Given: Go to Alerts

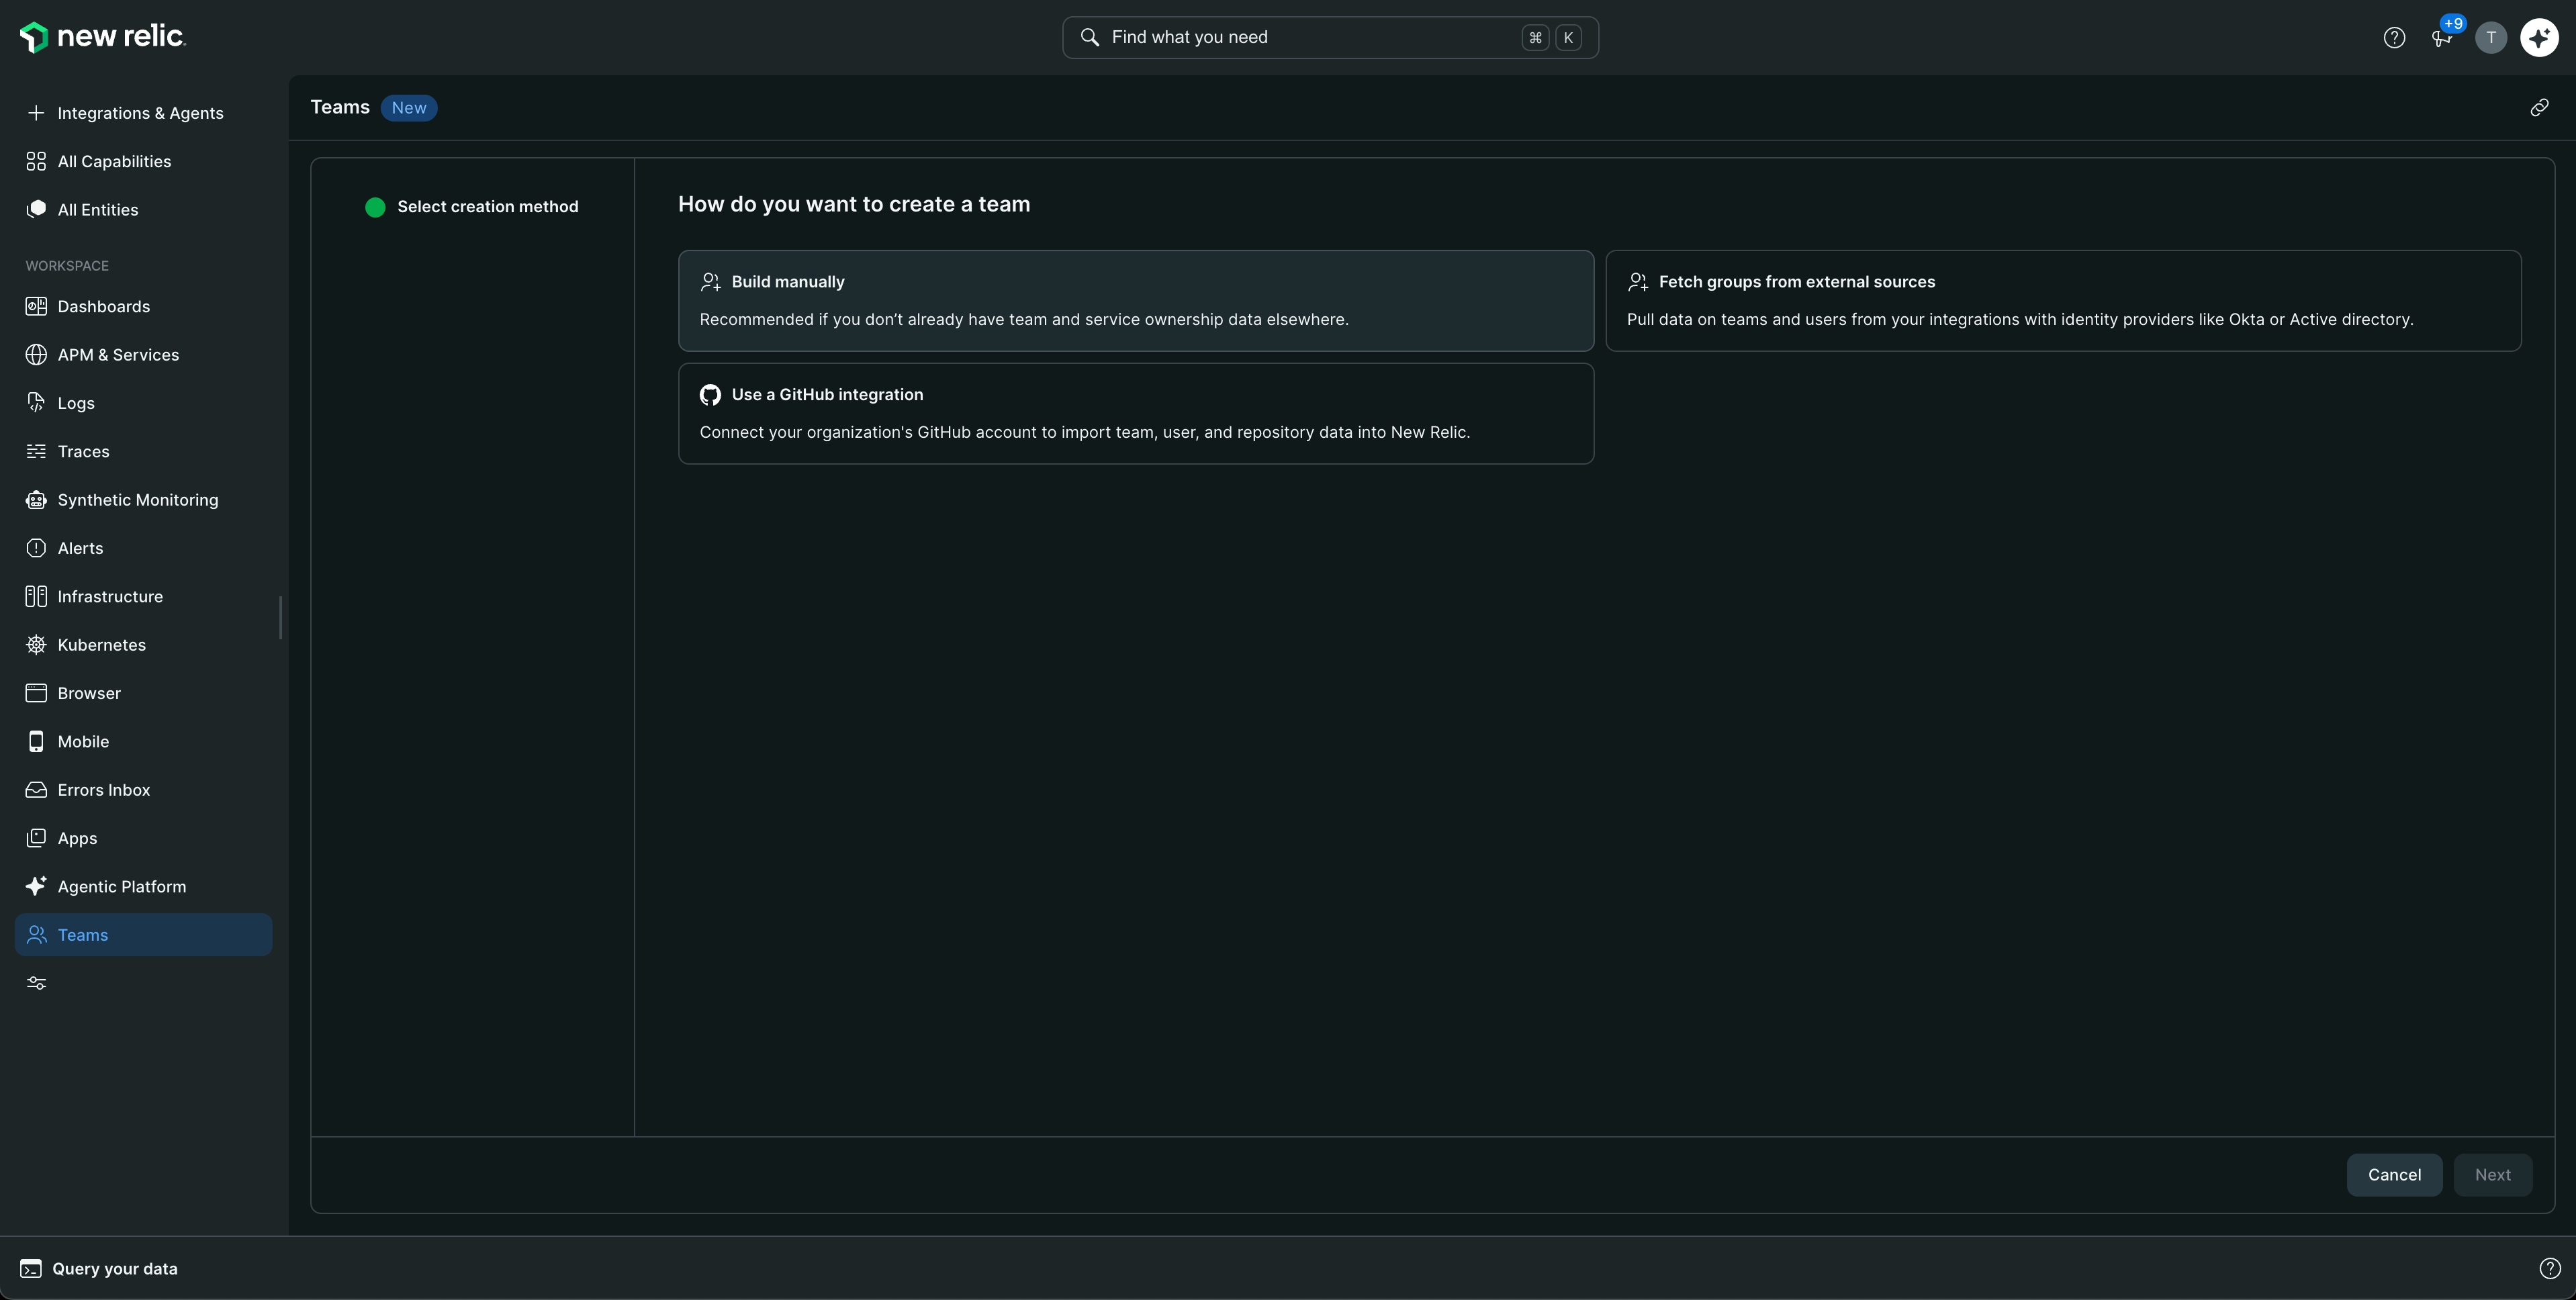Looking at the screenshot, I should pyautogui.click(x=143, y=548).
